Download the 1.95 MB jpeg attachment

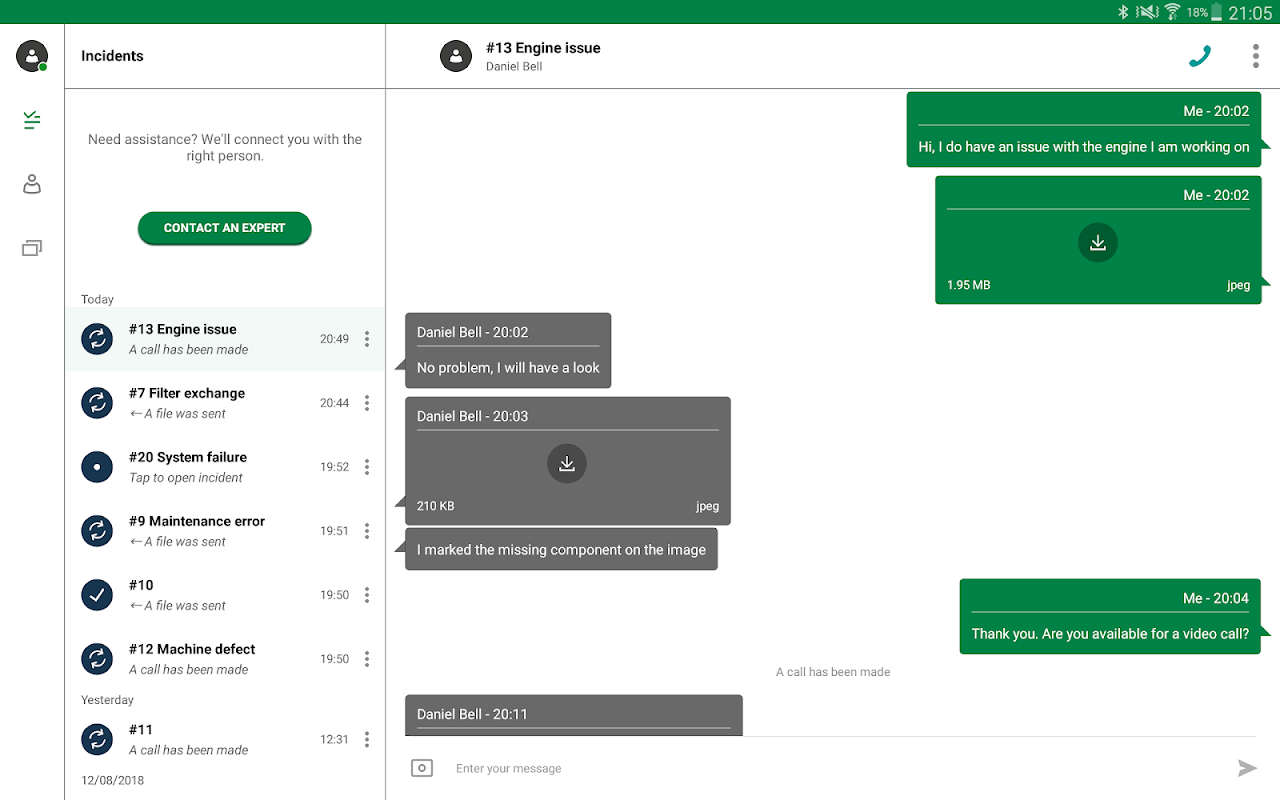pyautogui.click(x=1098, y=243)
